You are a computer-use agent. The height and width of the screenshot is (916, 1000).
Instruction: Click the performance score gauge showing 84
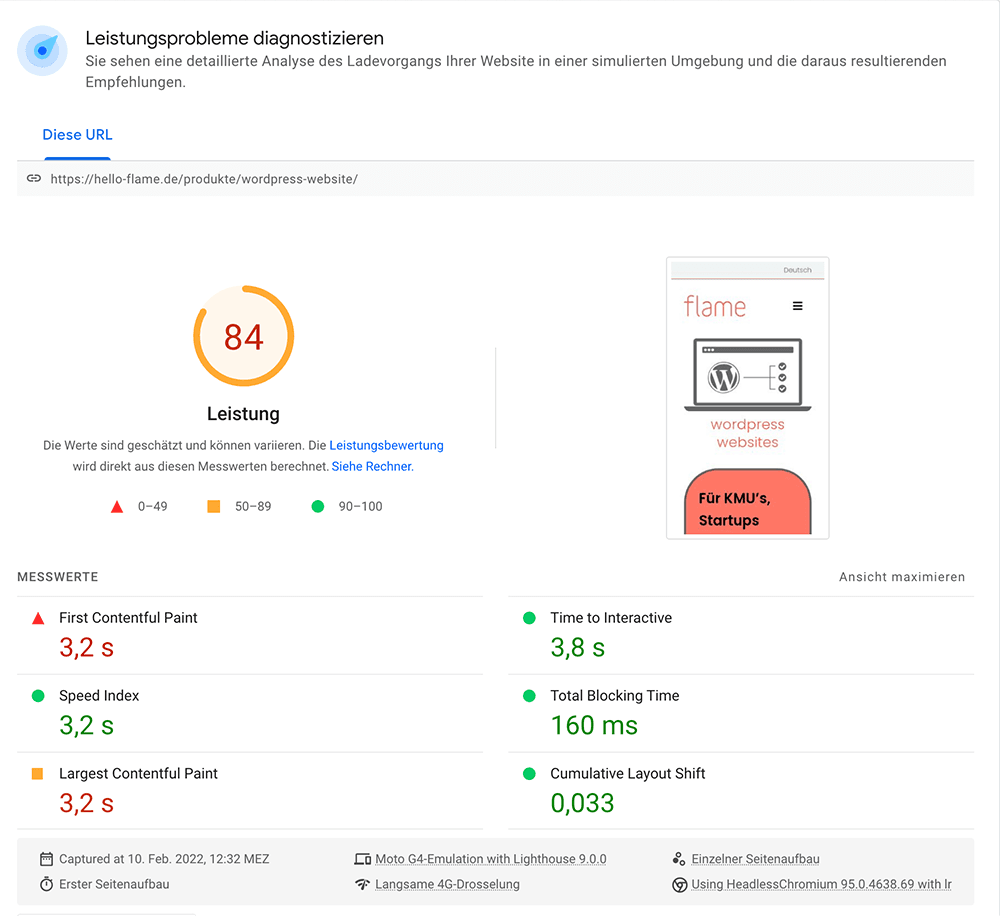(x=244, y=336)
